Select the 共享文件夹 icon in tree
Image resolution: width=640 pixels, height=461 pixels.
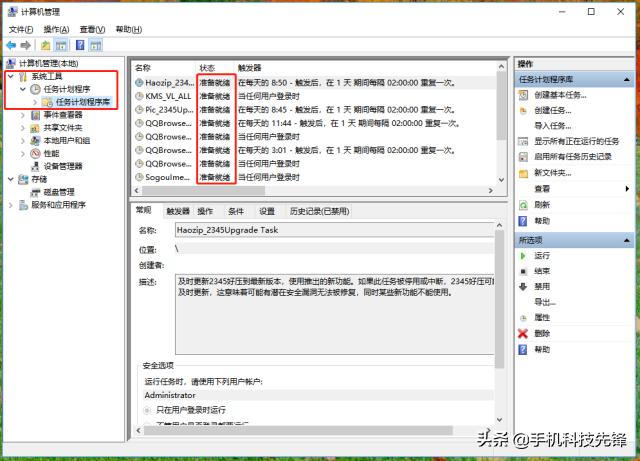36,128
